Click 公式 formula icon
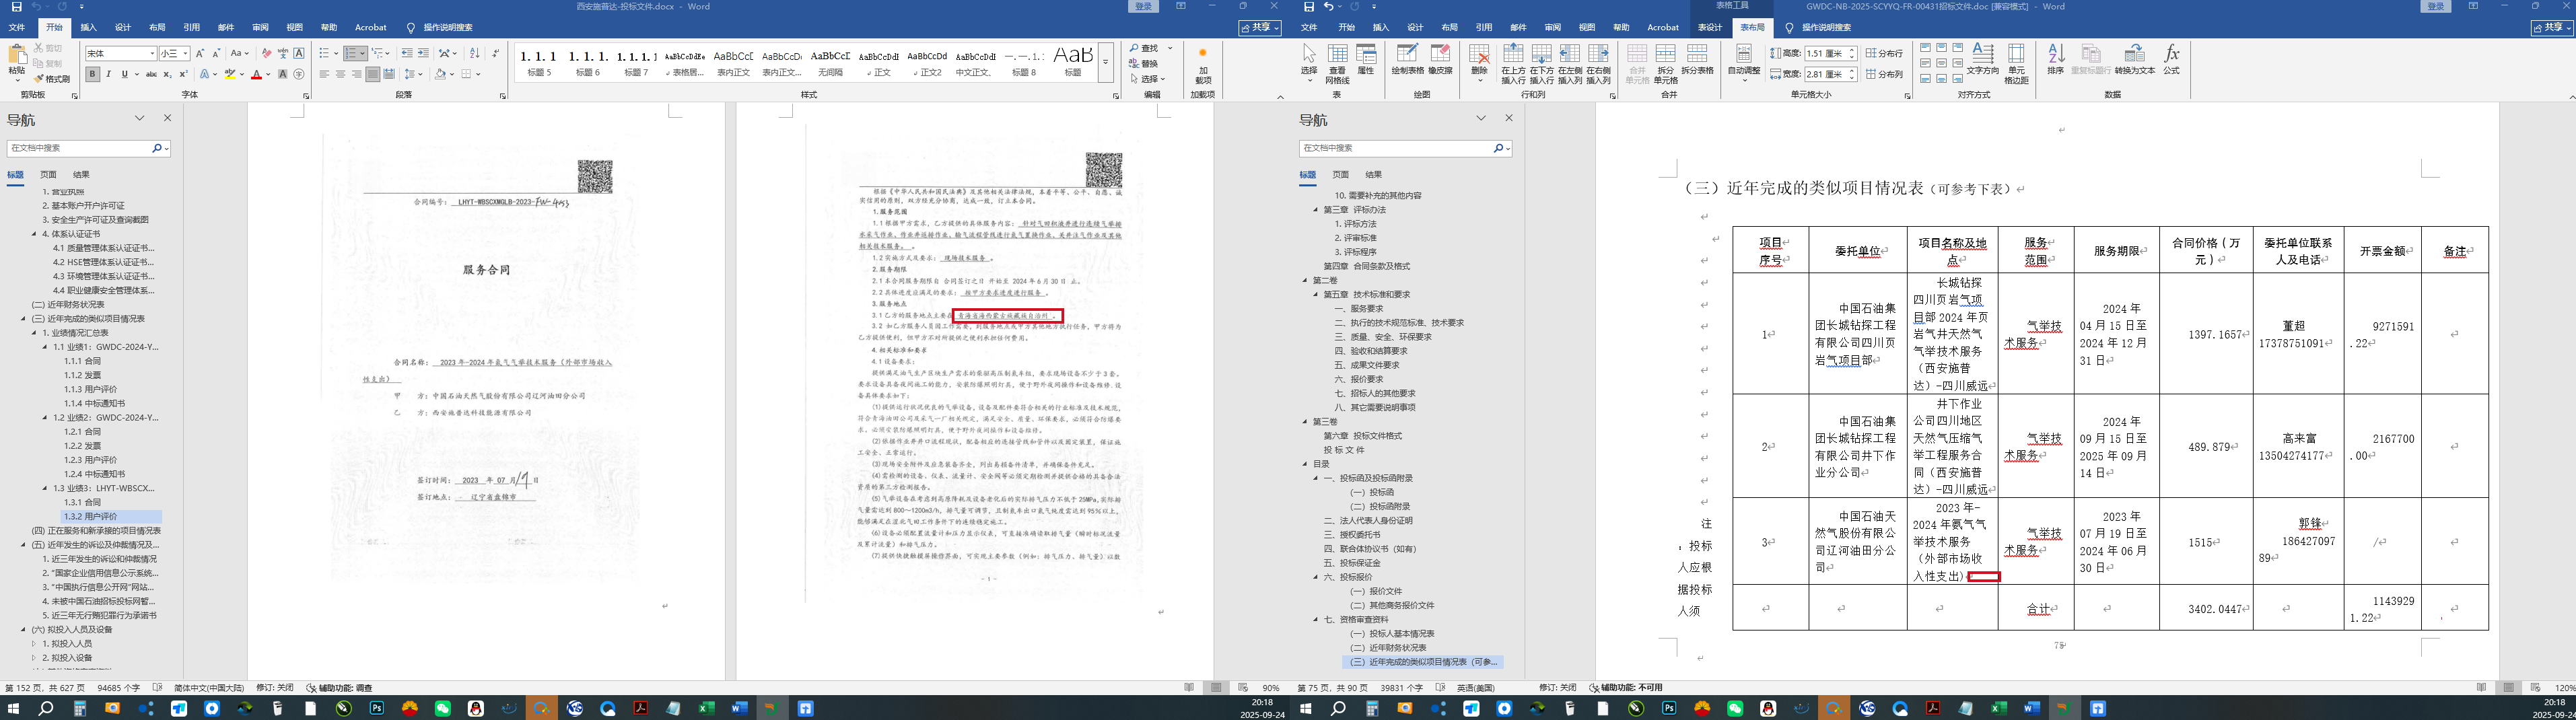2576x720 pixels. click(2171, 59)
